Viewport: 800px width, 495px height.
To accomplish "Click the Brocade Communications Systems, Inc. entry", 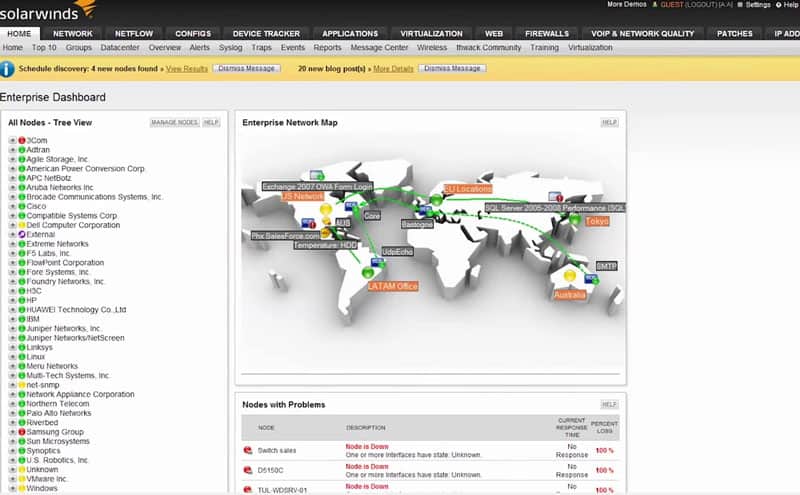I will [94, 197].
